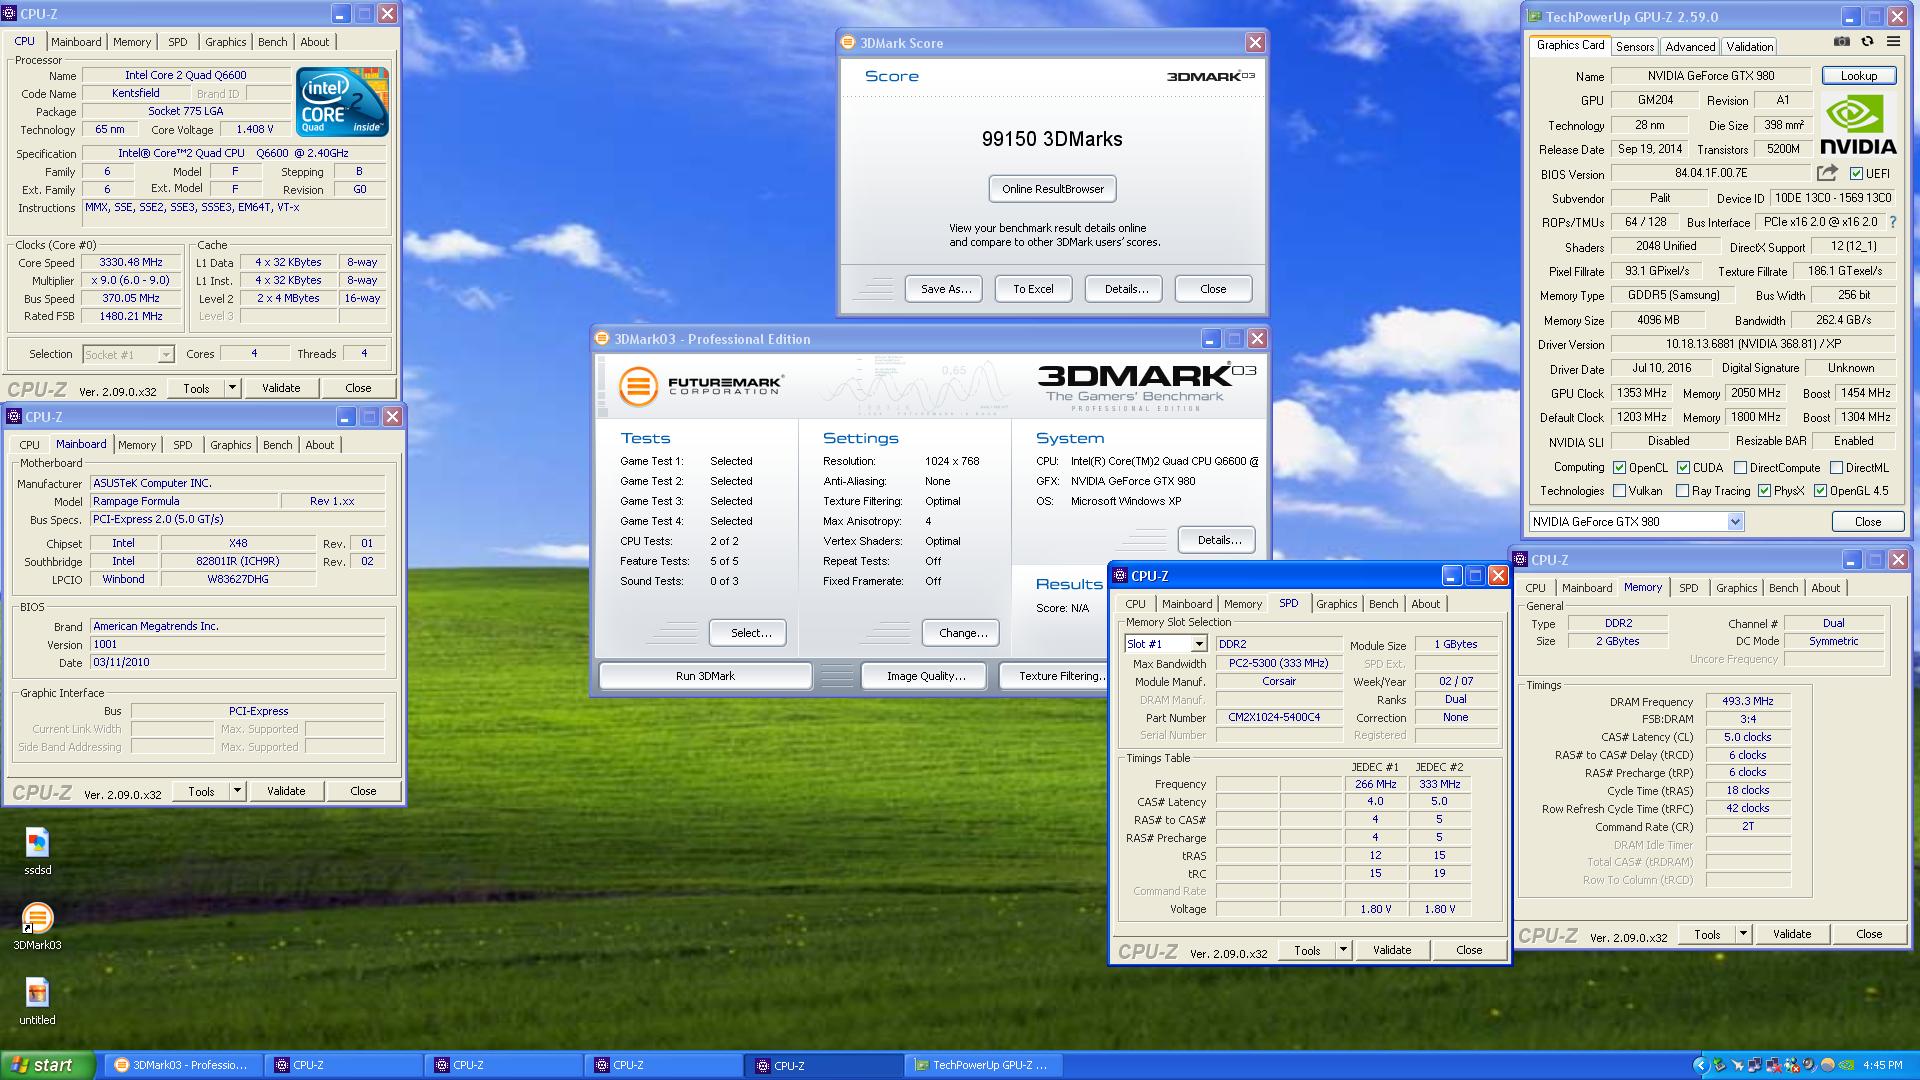This screenshot has height=1080, width=1920.
Task: Click the Part Number field CM2X1024-5400C4
Action: (x=1279, y=718)
